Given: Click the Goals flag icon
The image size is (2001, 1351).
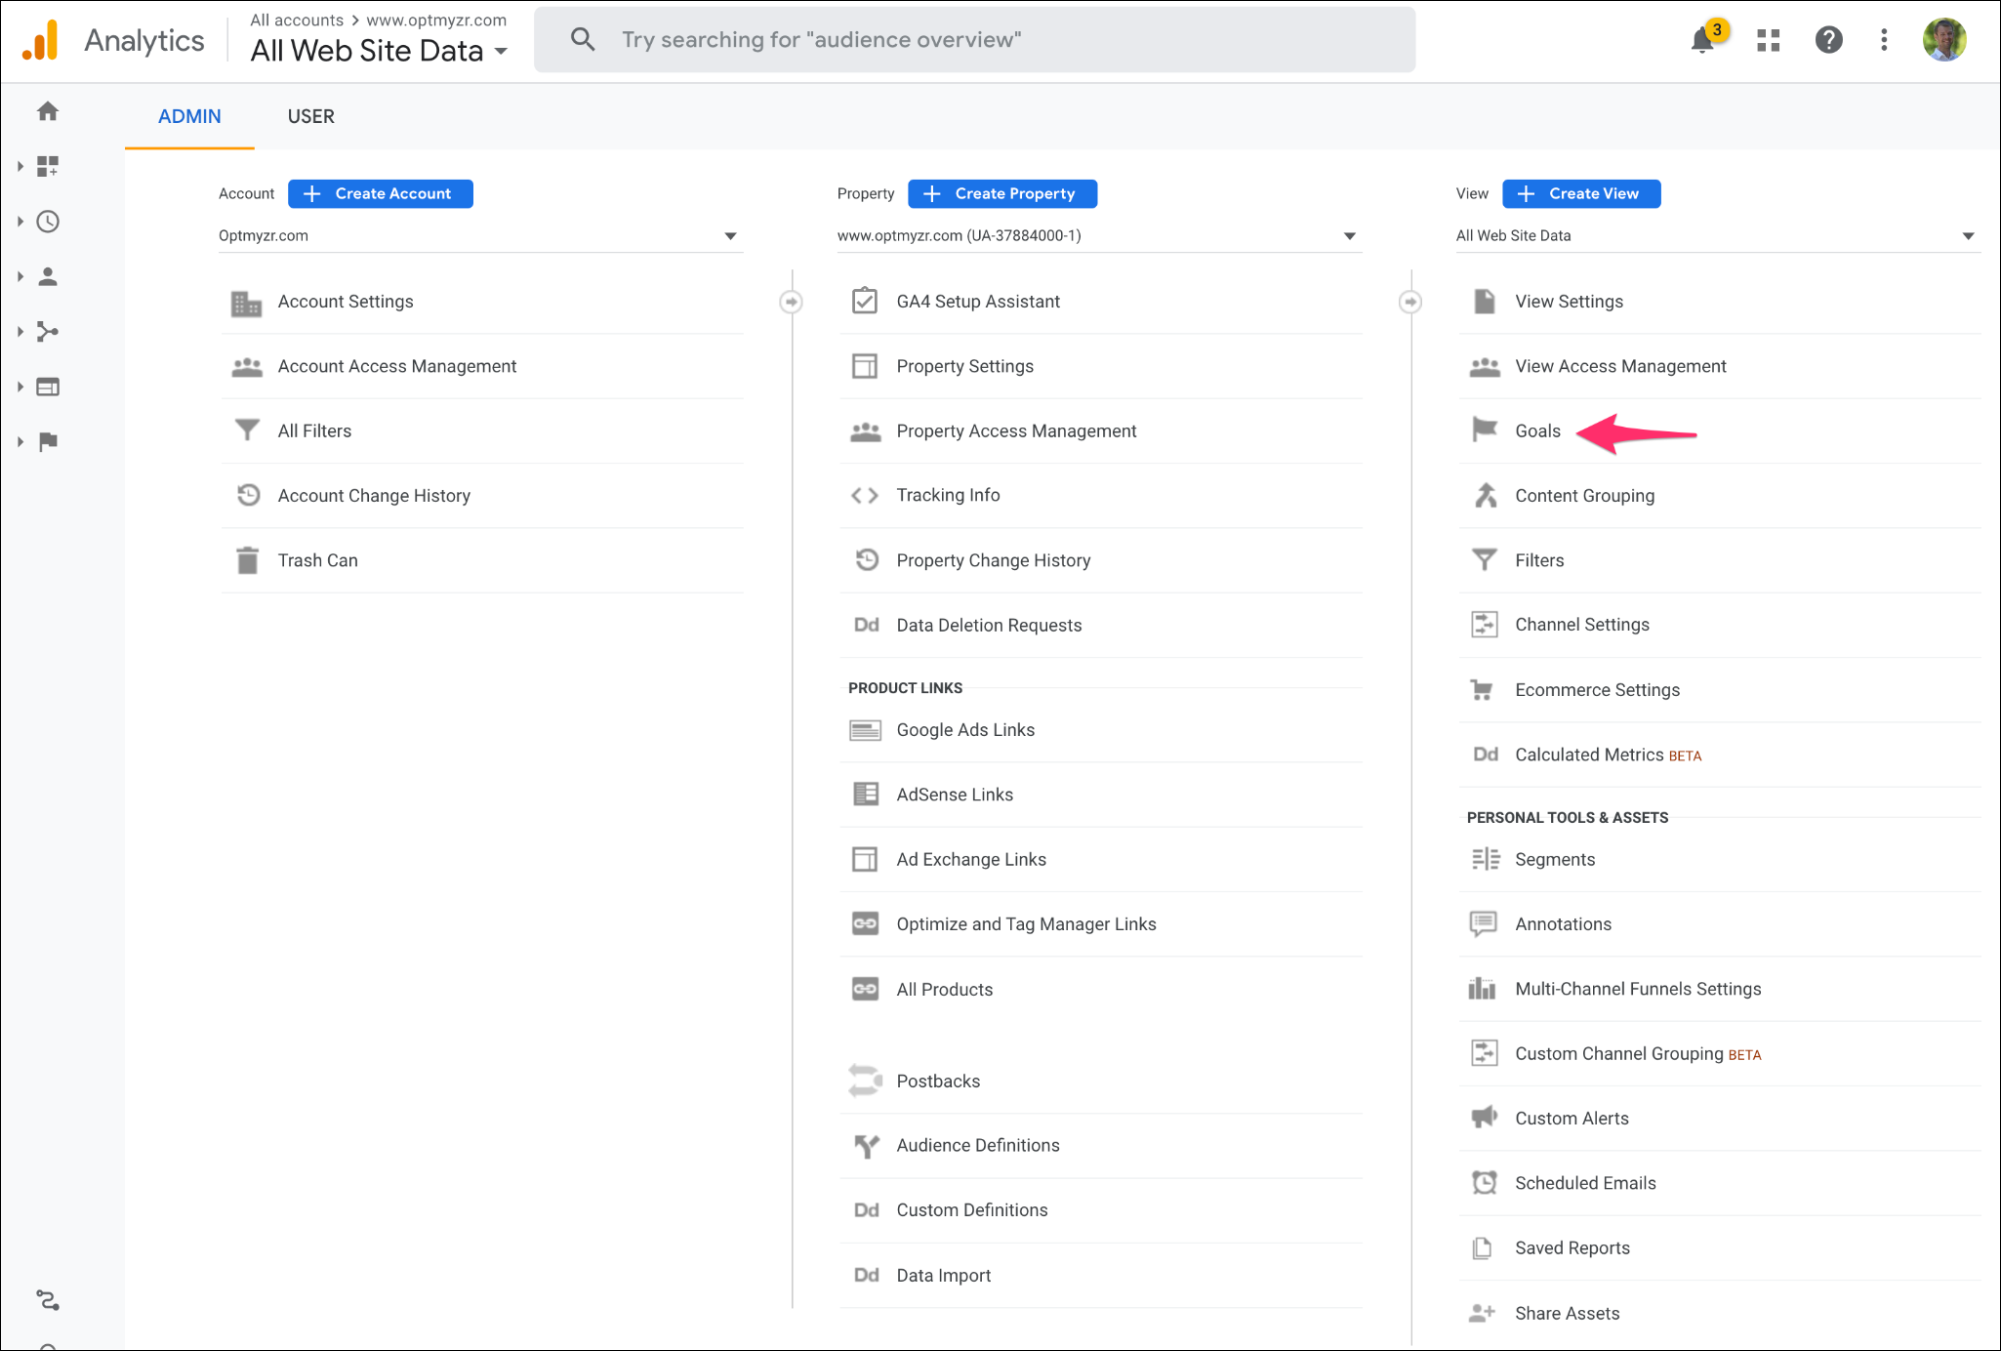Looking at the screenshot, I should coord(1484,430).
